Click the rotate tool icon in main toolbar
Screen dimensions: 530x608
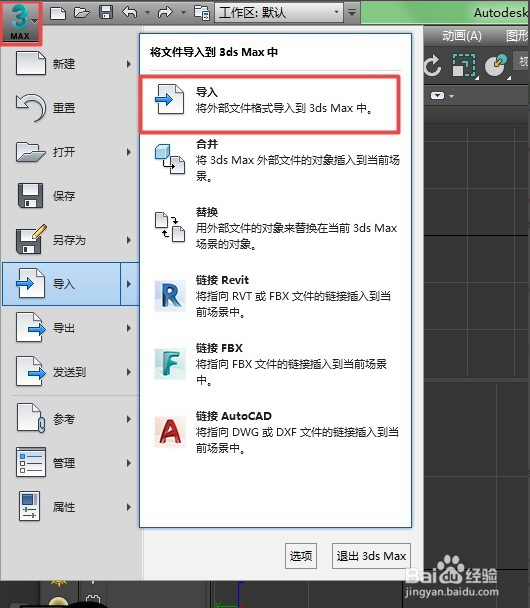click(433, 65)
